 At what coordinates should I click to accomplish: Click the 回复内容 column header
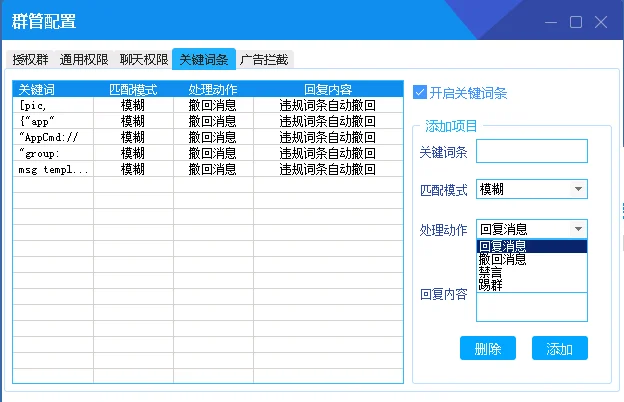[328, 89]
